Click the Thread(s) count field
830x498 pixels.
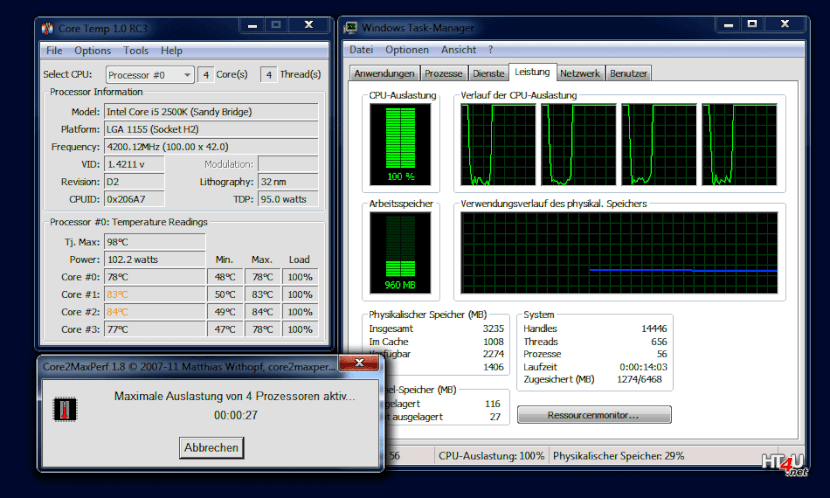[269, 75]
